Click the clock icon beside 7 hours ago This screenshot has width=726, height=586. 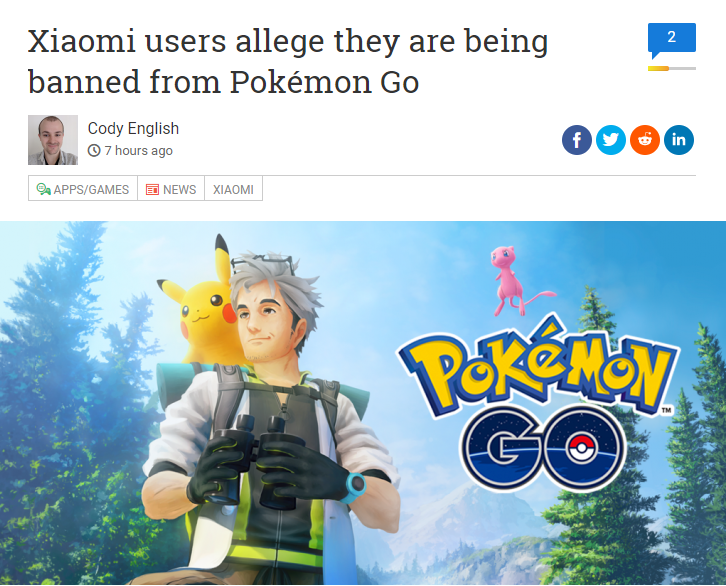click(94, 150)
